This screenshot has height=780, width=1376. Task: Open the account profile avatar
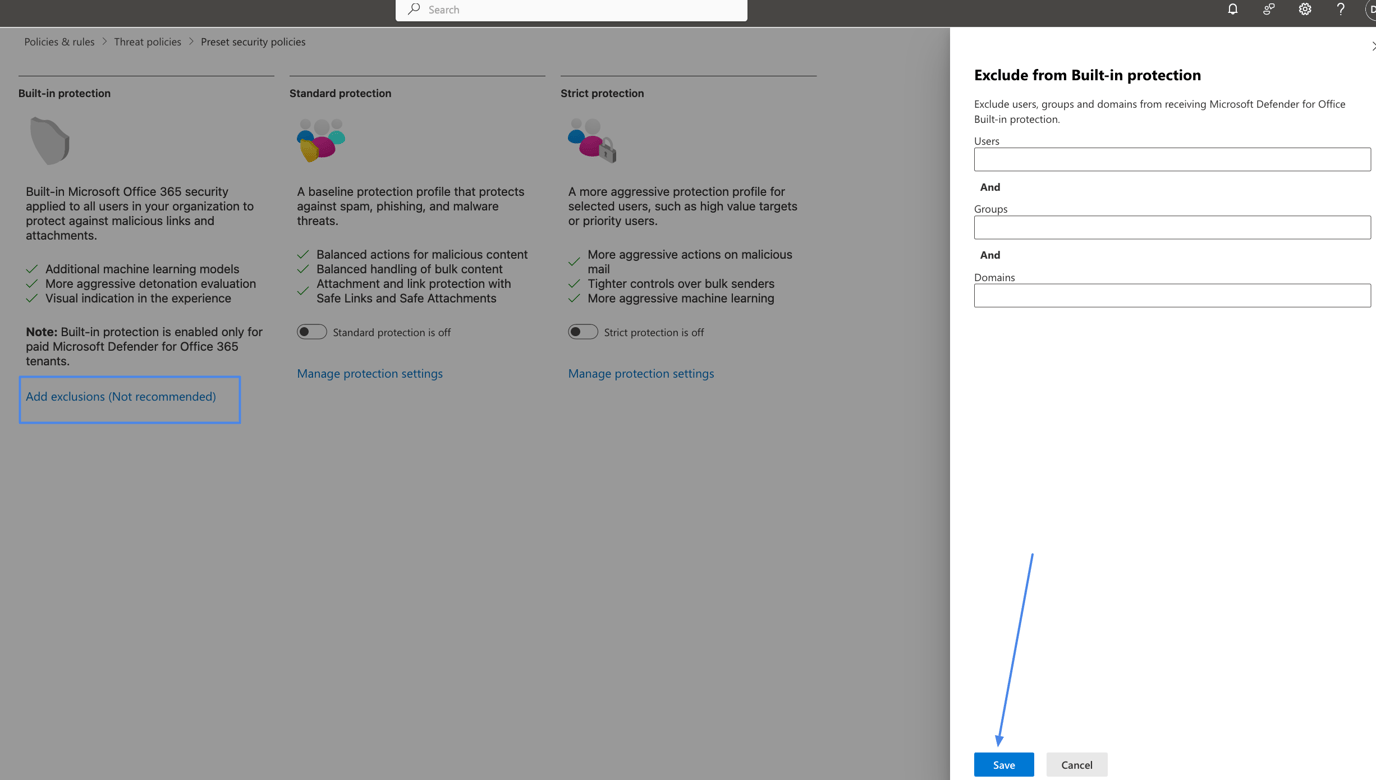(x=1371, y=11)
